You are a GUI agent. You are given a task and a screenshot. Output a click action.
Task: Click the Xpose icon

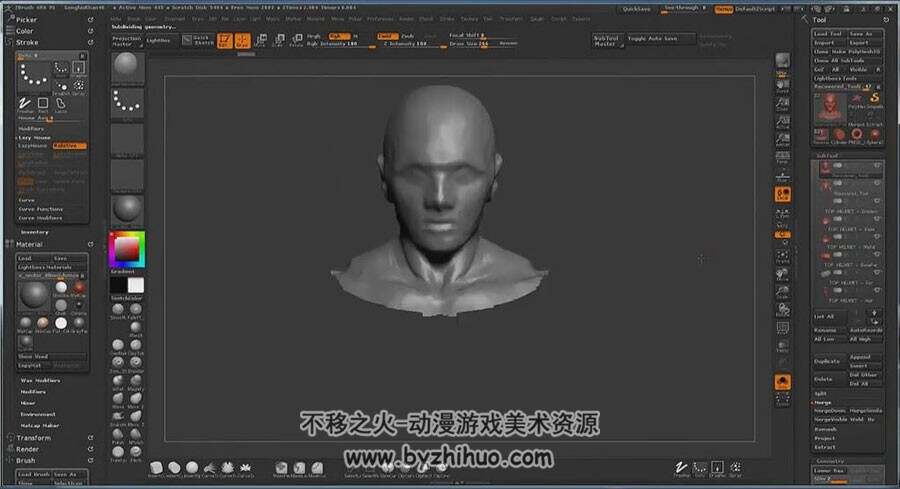(782, 399)
